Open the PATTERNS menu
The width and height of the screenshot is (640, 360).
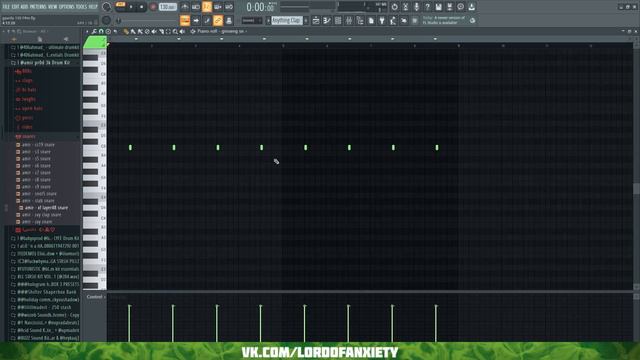coord(38,7)
